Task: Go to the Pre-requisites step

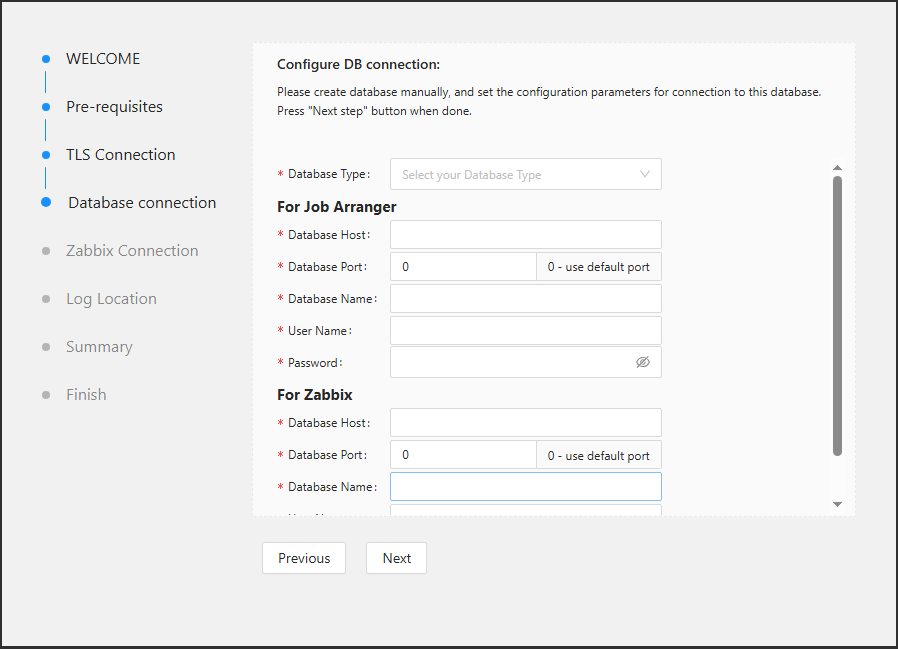Action: 115,107
